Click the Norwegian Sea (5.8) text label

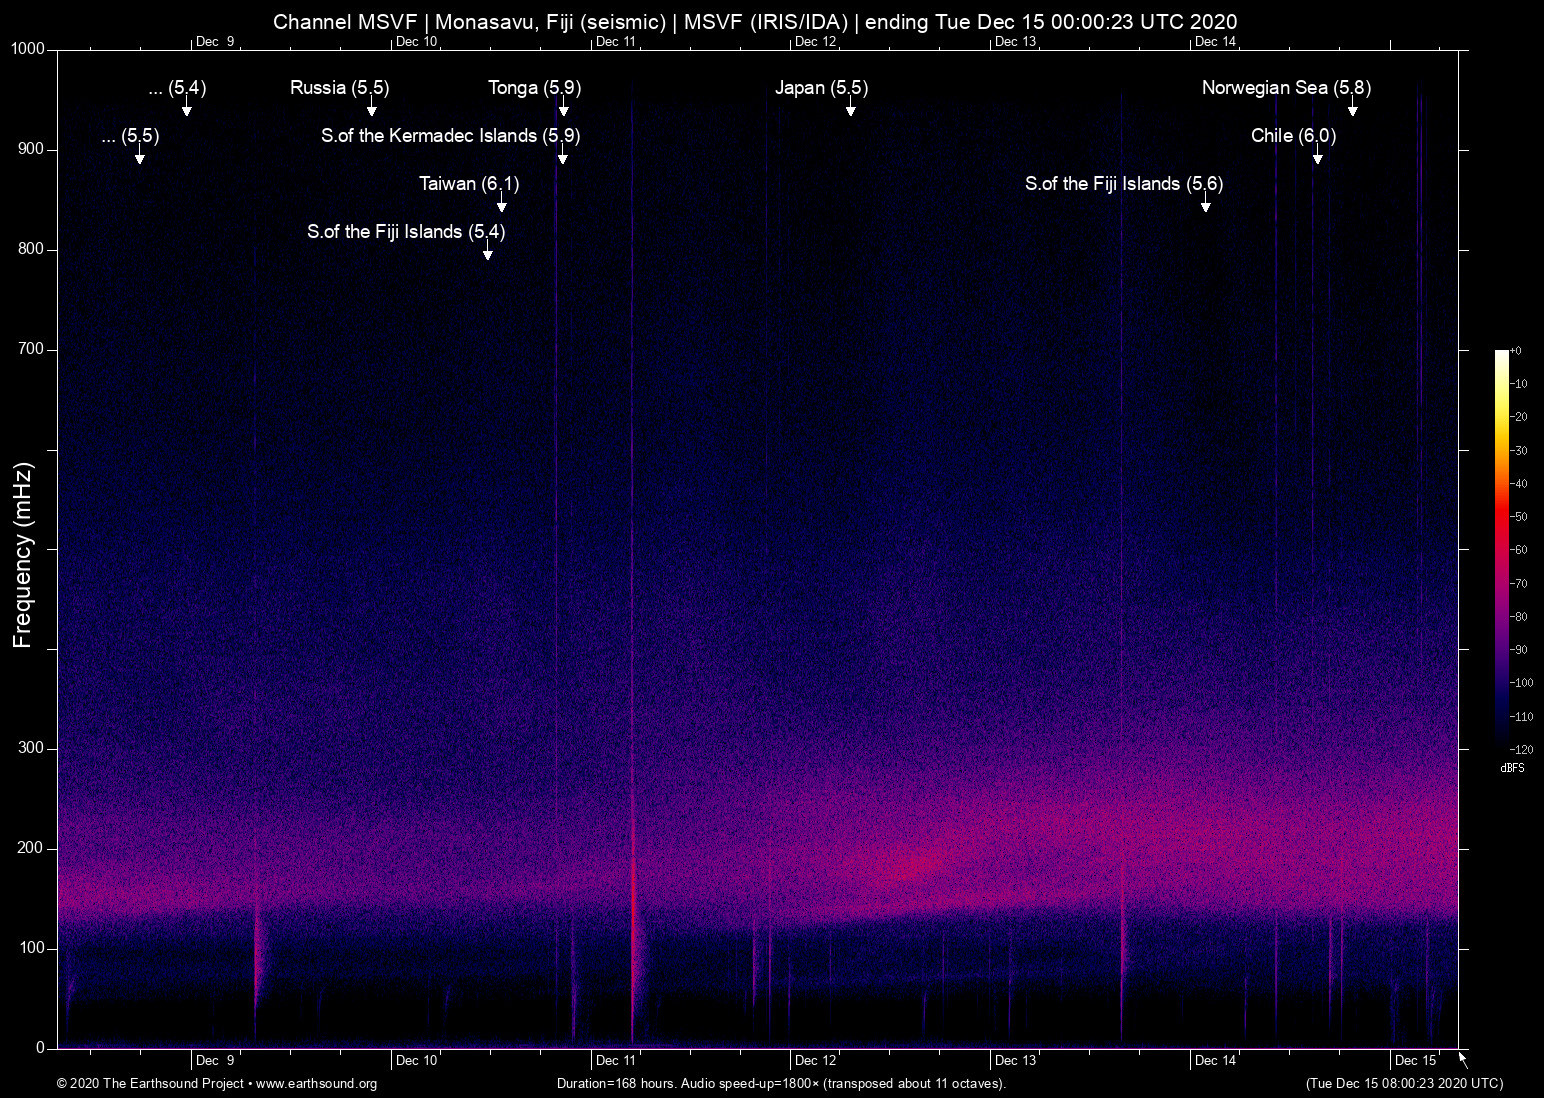click(1286, 87)
